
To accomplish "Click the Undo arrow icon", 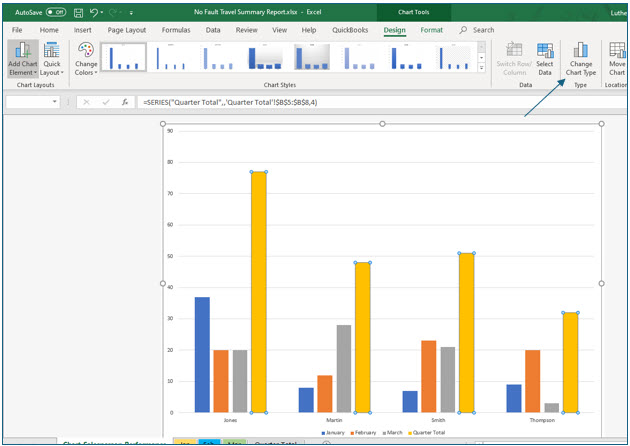I will coord(94,12).
